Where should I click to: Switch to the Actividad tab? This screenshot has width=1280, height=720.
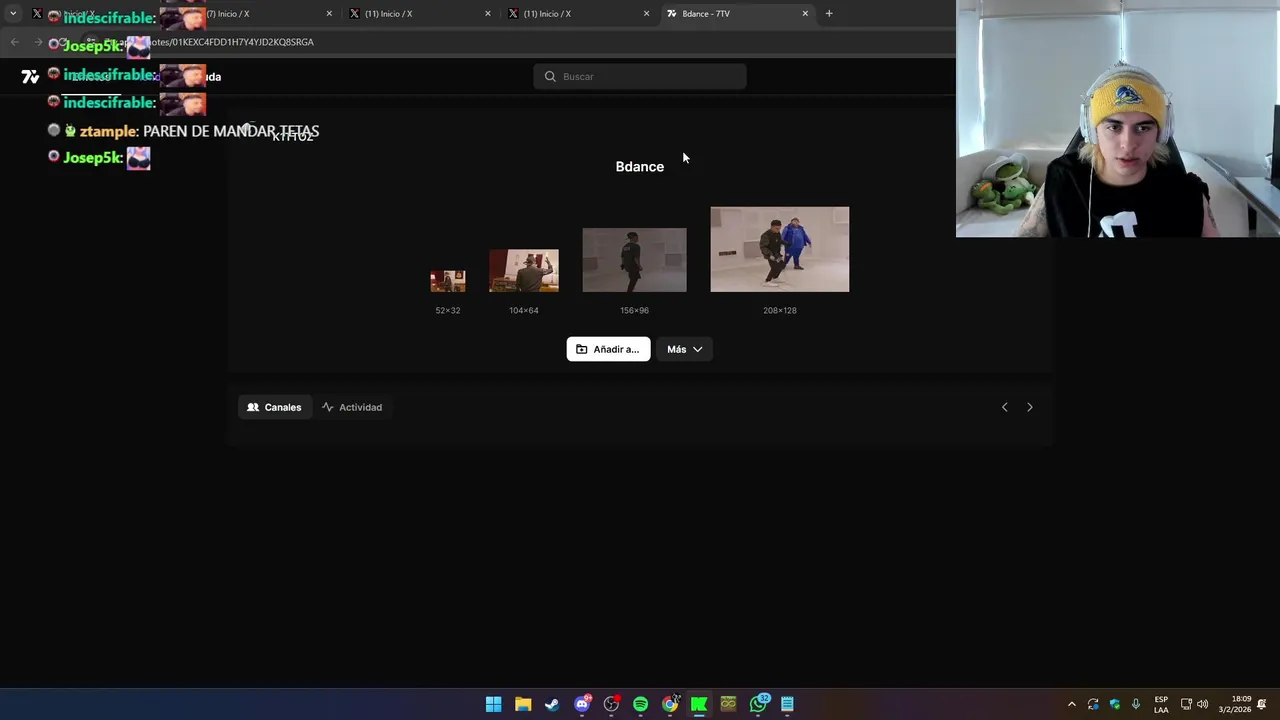(352, 407)
